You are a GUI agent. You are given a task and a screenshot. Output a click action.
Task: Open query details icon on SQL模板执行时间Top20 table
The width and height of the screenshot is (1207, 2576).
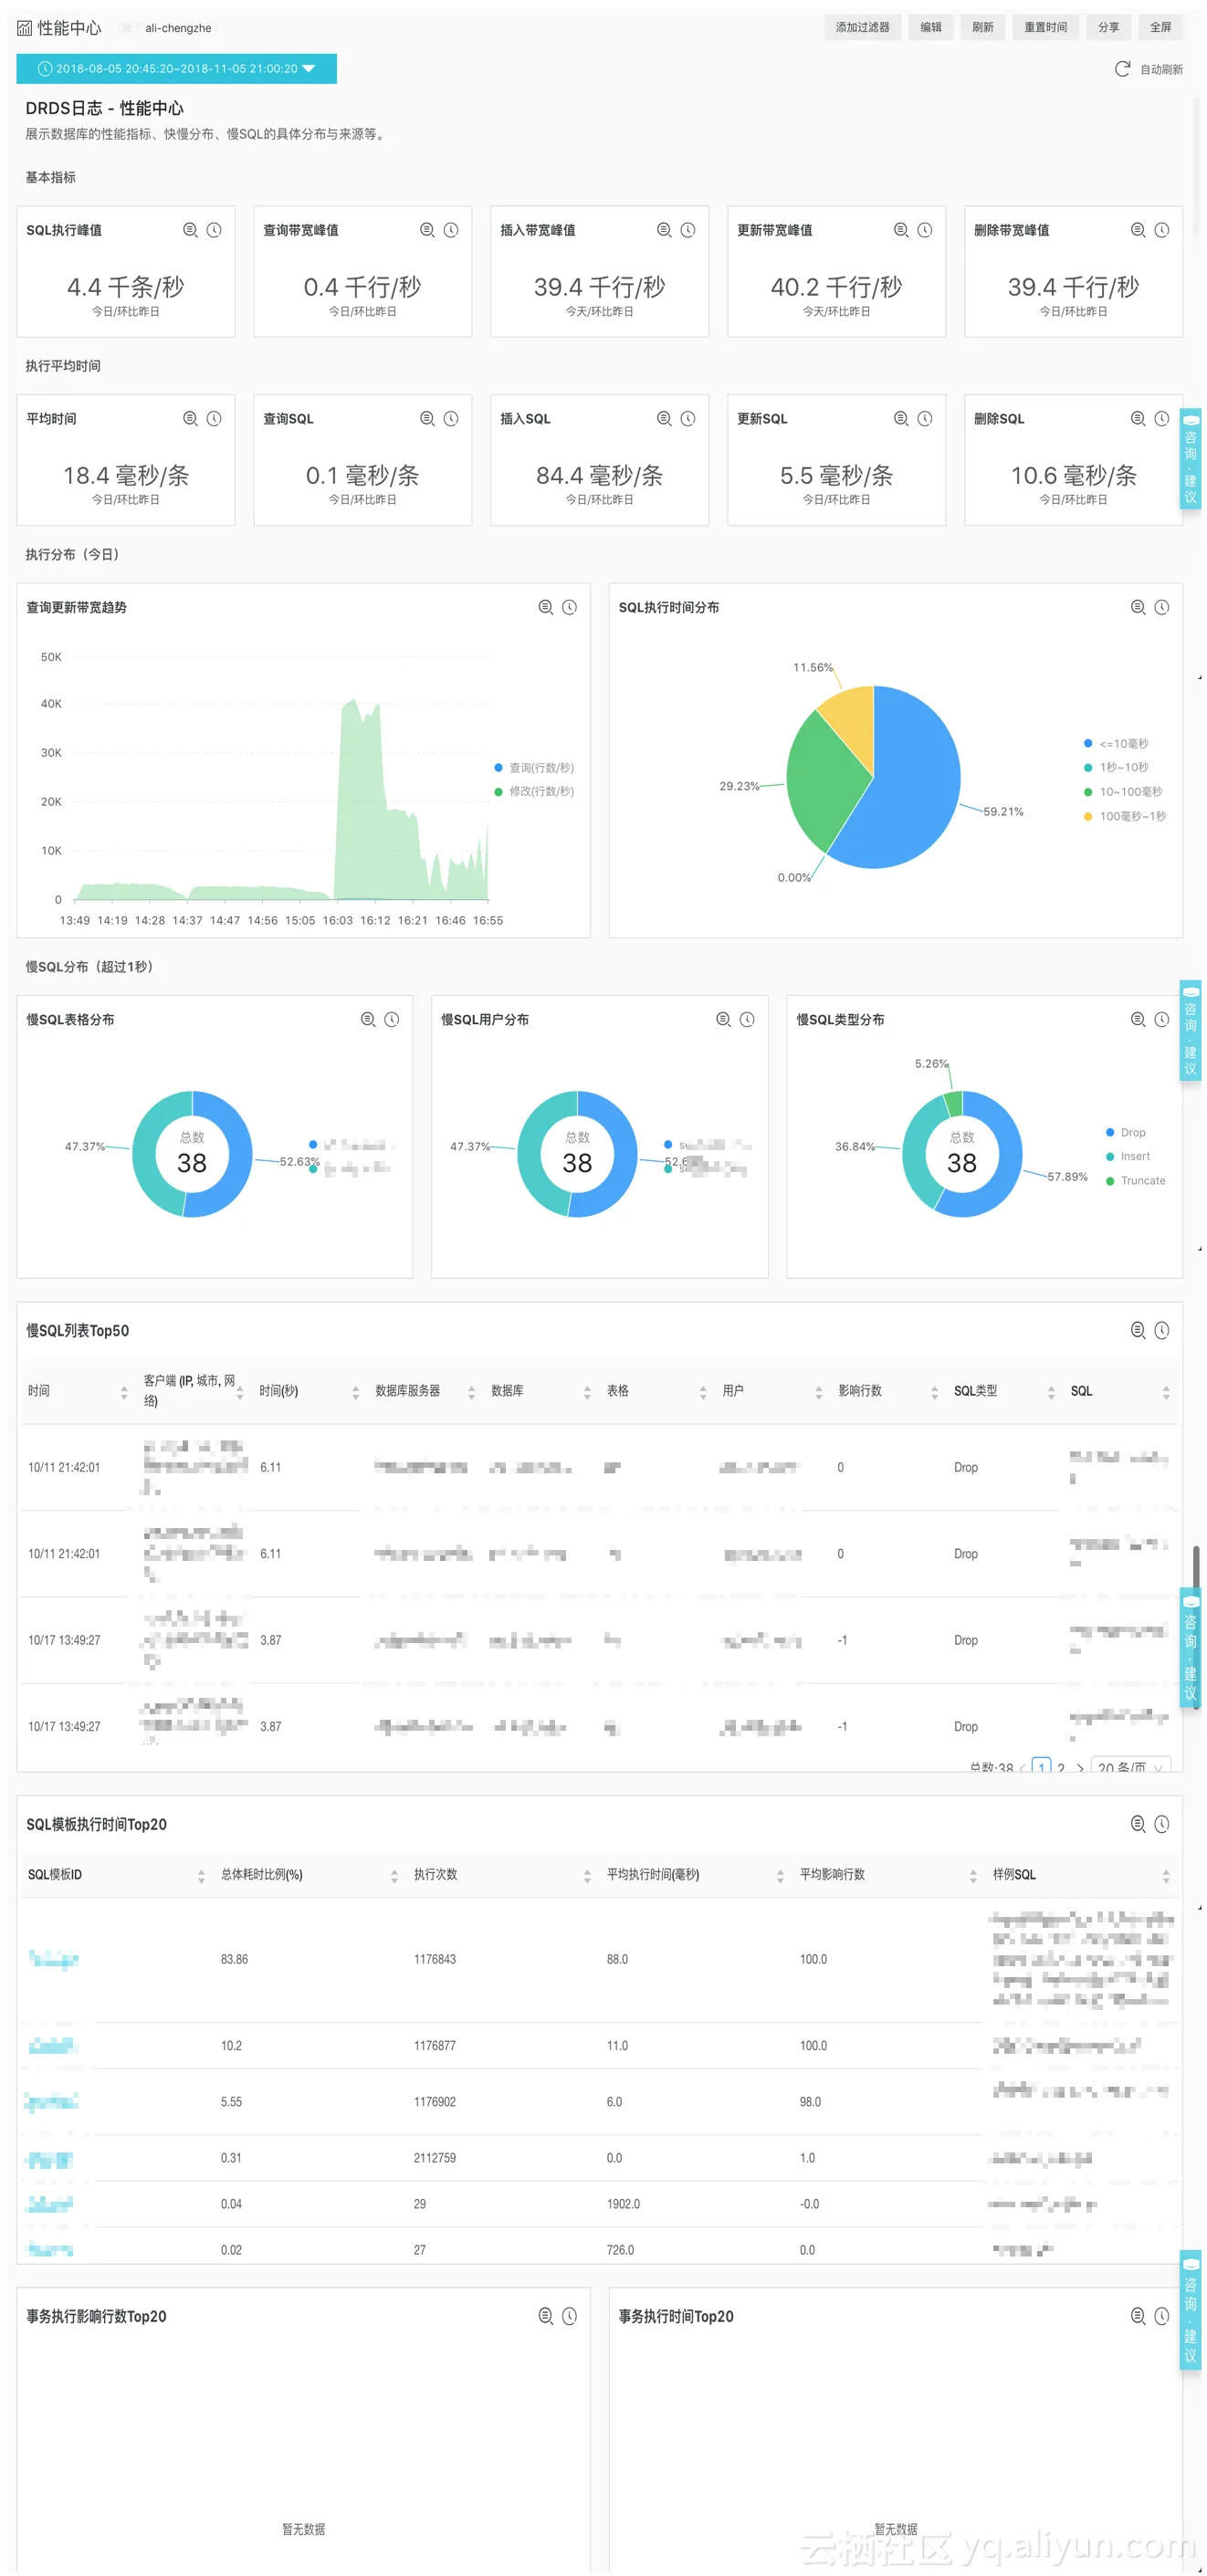(x=1138, y=1824)
